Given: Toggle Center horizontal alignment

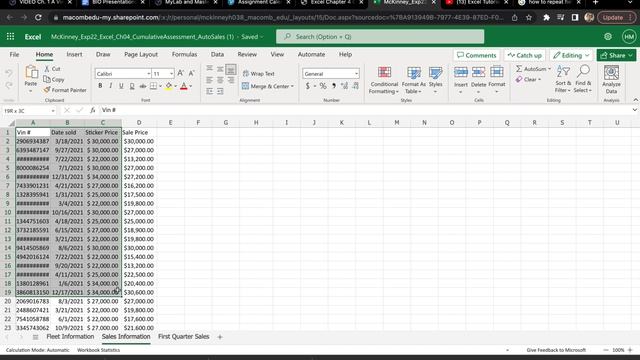Looking at the screenshot, I should tap(220, 80).
